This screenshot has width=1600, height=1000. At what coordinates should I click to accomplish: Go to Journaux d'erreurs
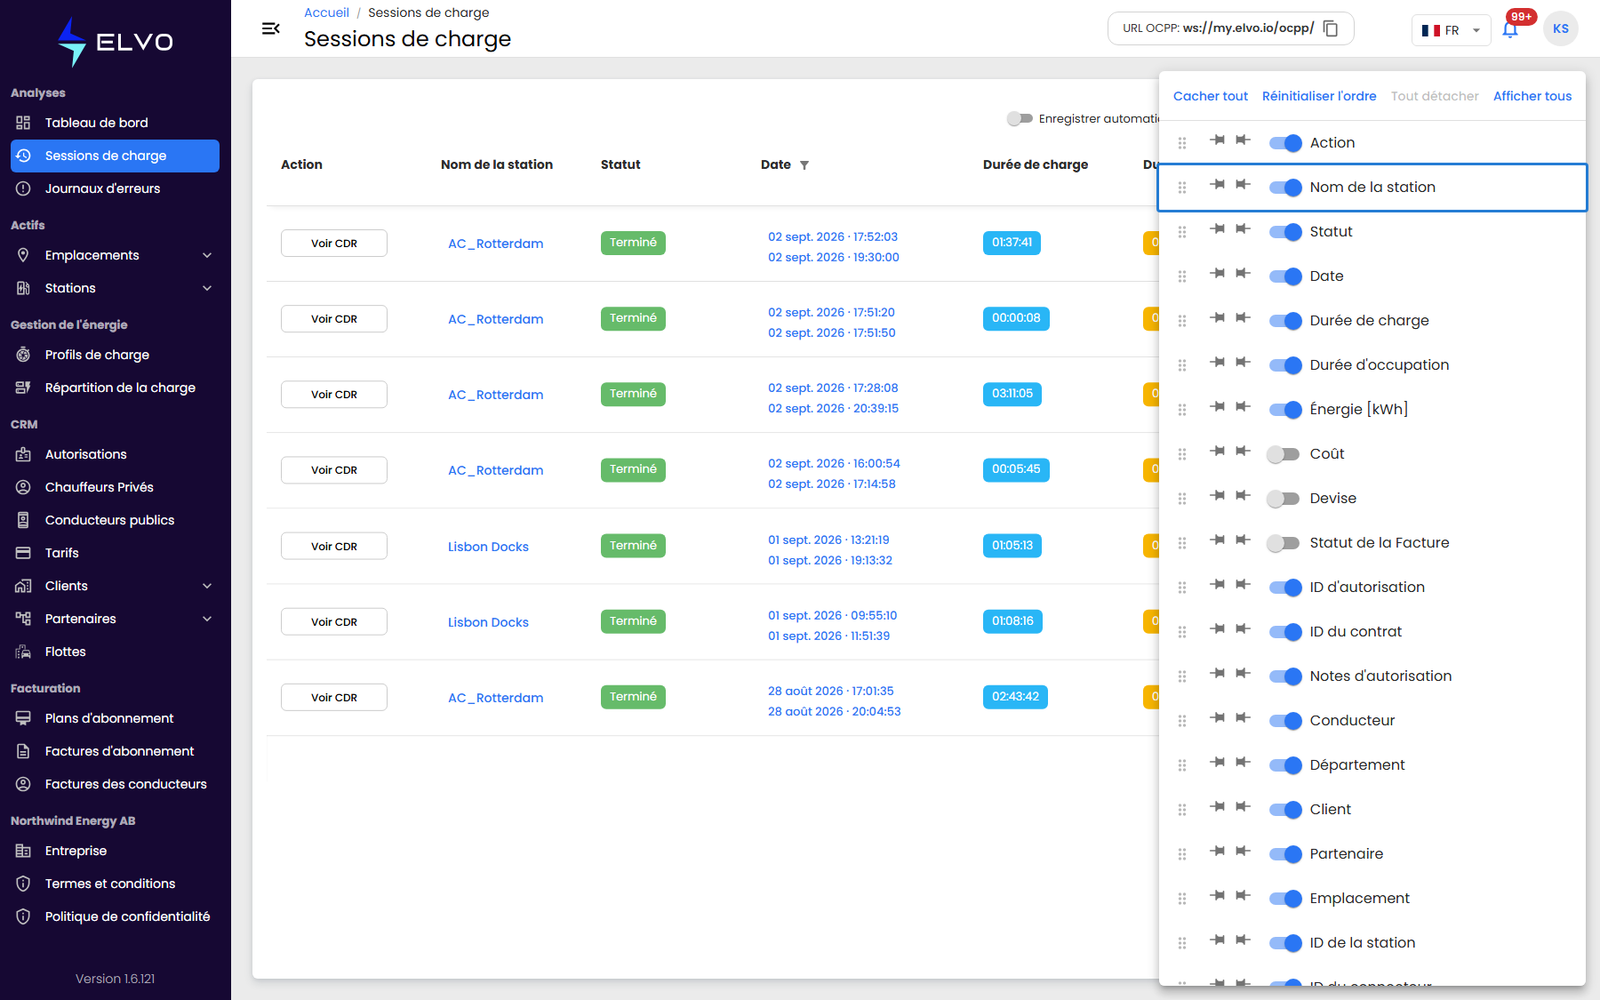[115, 189]
